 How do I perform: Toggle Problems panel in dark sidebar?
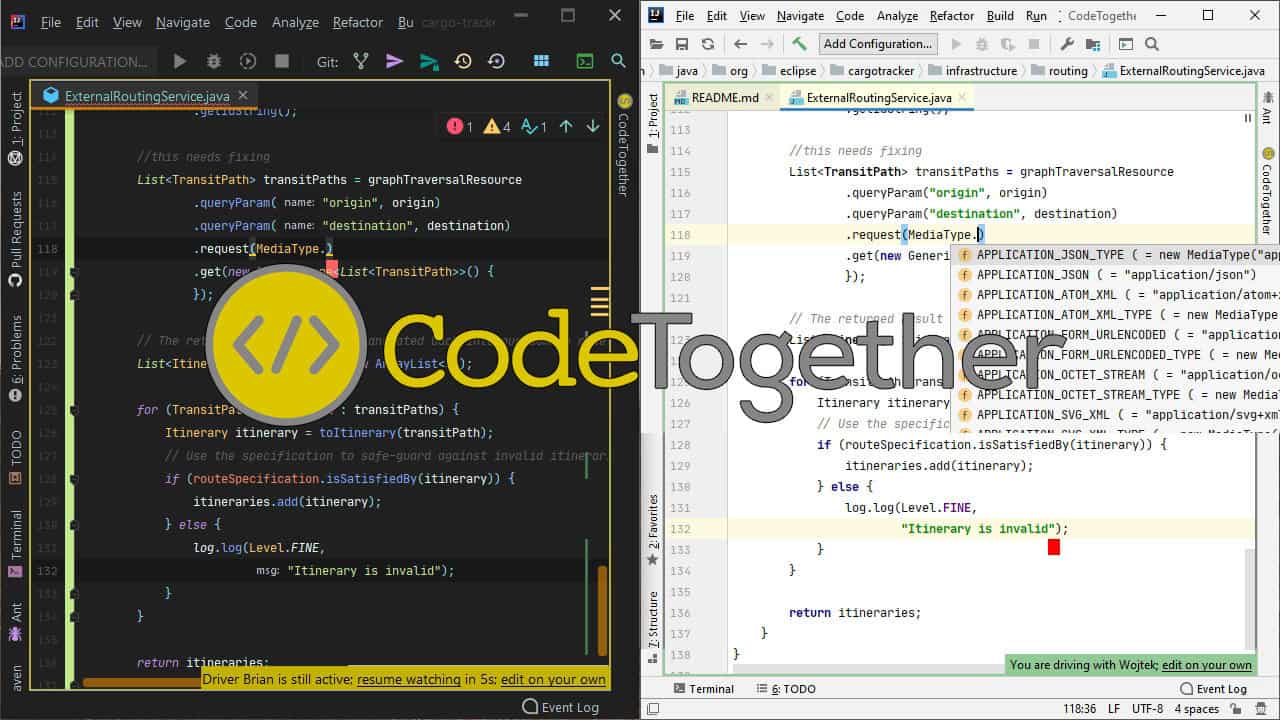click(16, 358)
